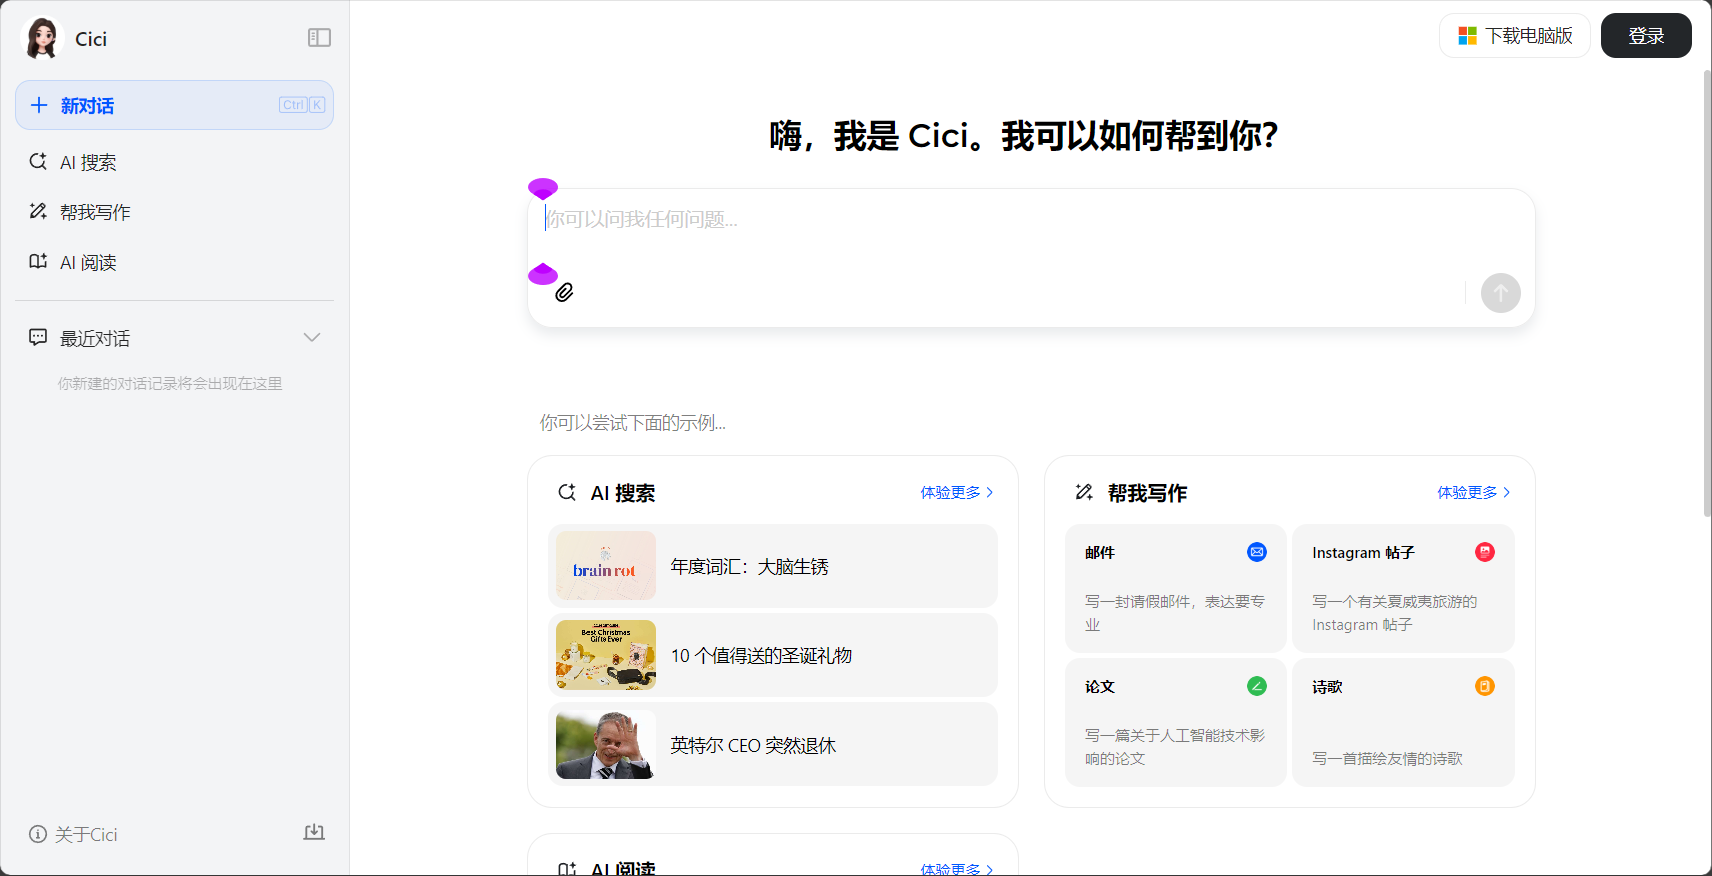This screenshot has width=1712, height=876.
Task: Click the download app icon in sidebar footer
Action: 314,832
